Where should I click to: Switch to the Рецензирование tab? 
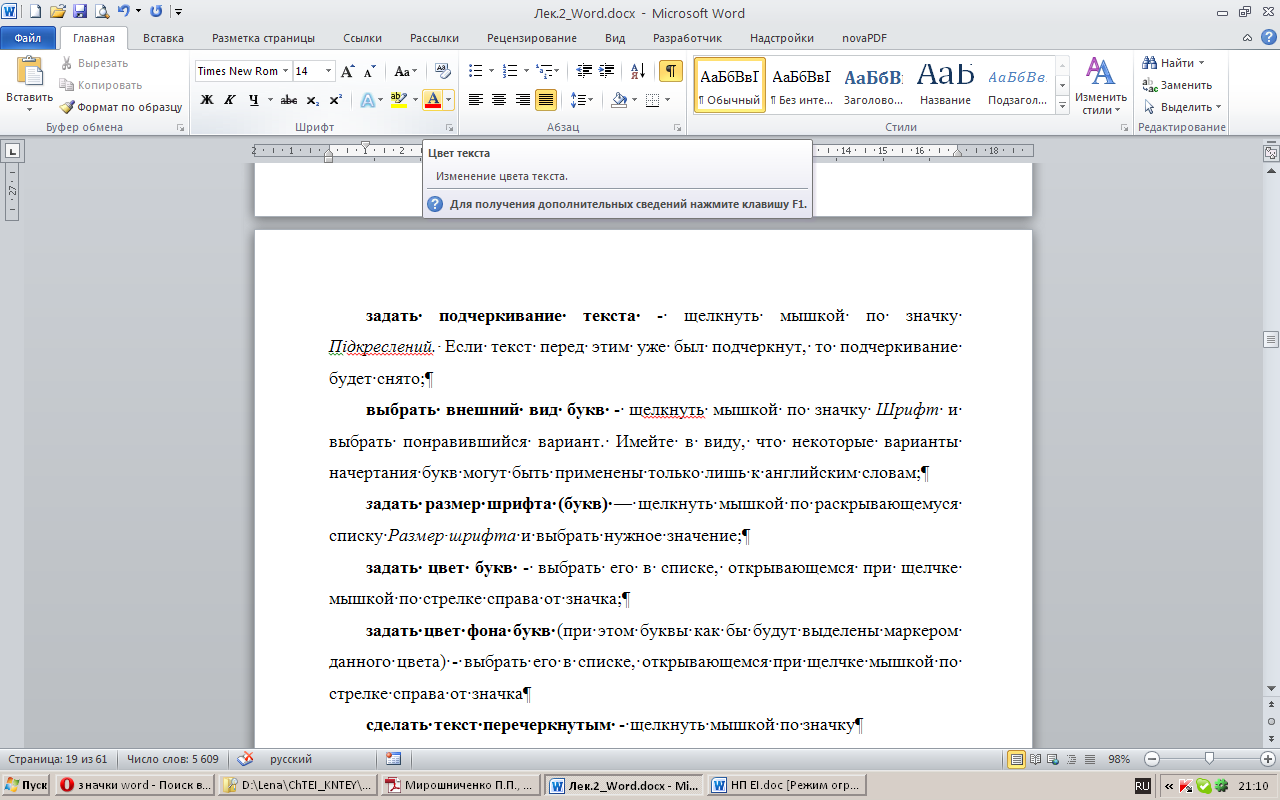[532, 38]
